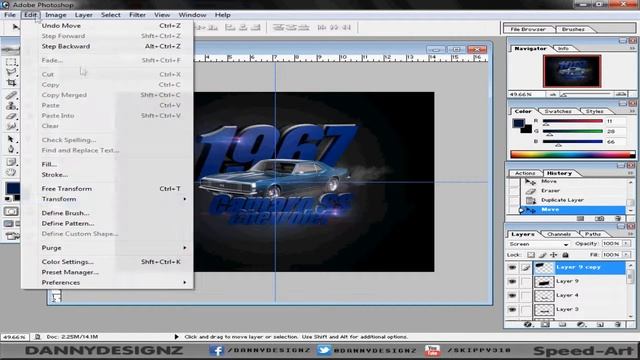Select the Pen tool
Image resolution: width=640 pixels, height=360 pixels.
pos(11,149)
